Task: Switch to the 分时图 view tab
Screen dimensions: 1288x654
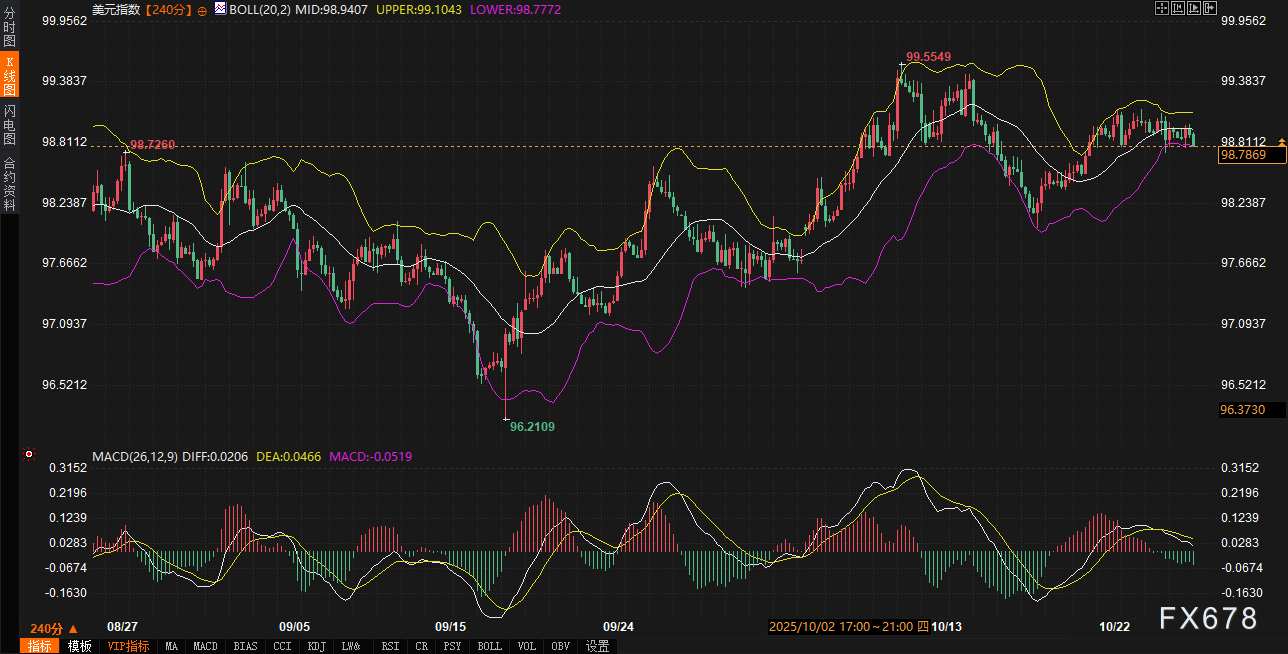Action: 9,26
